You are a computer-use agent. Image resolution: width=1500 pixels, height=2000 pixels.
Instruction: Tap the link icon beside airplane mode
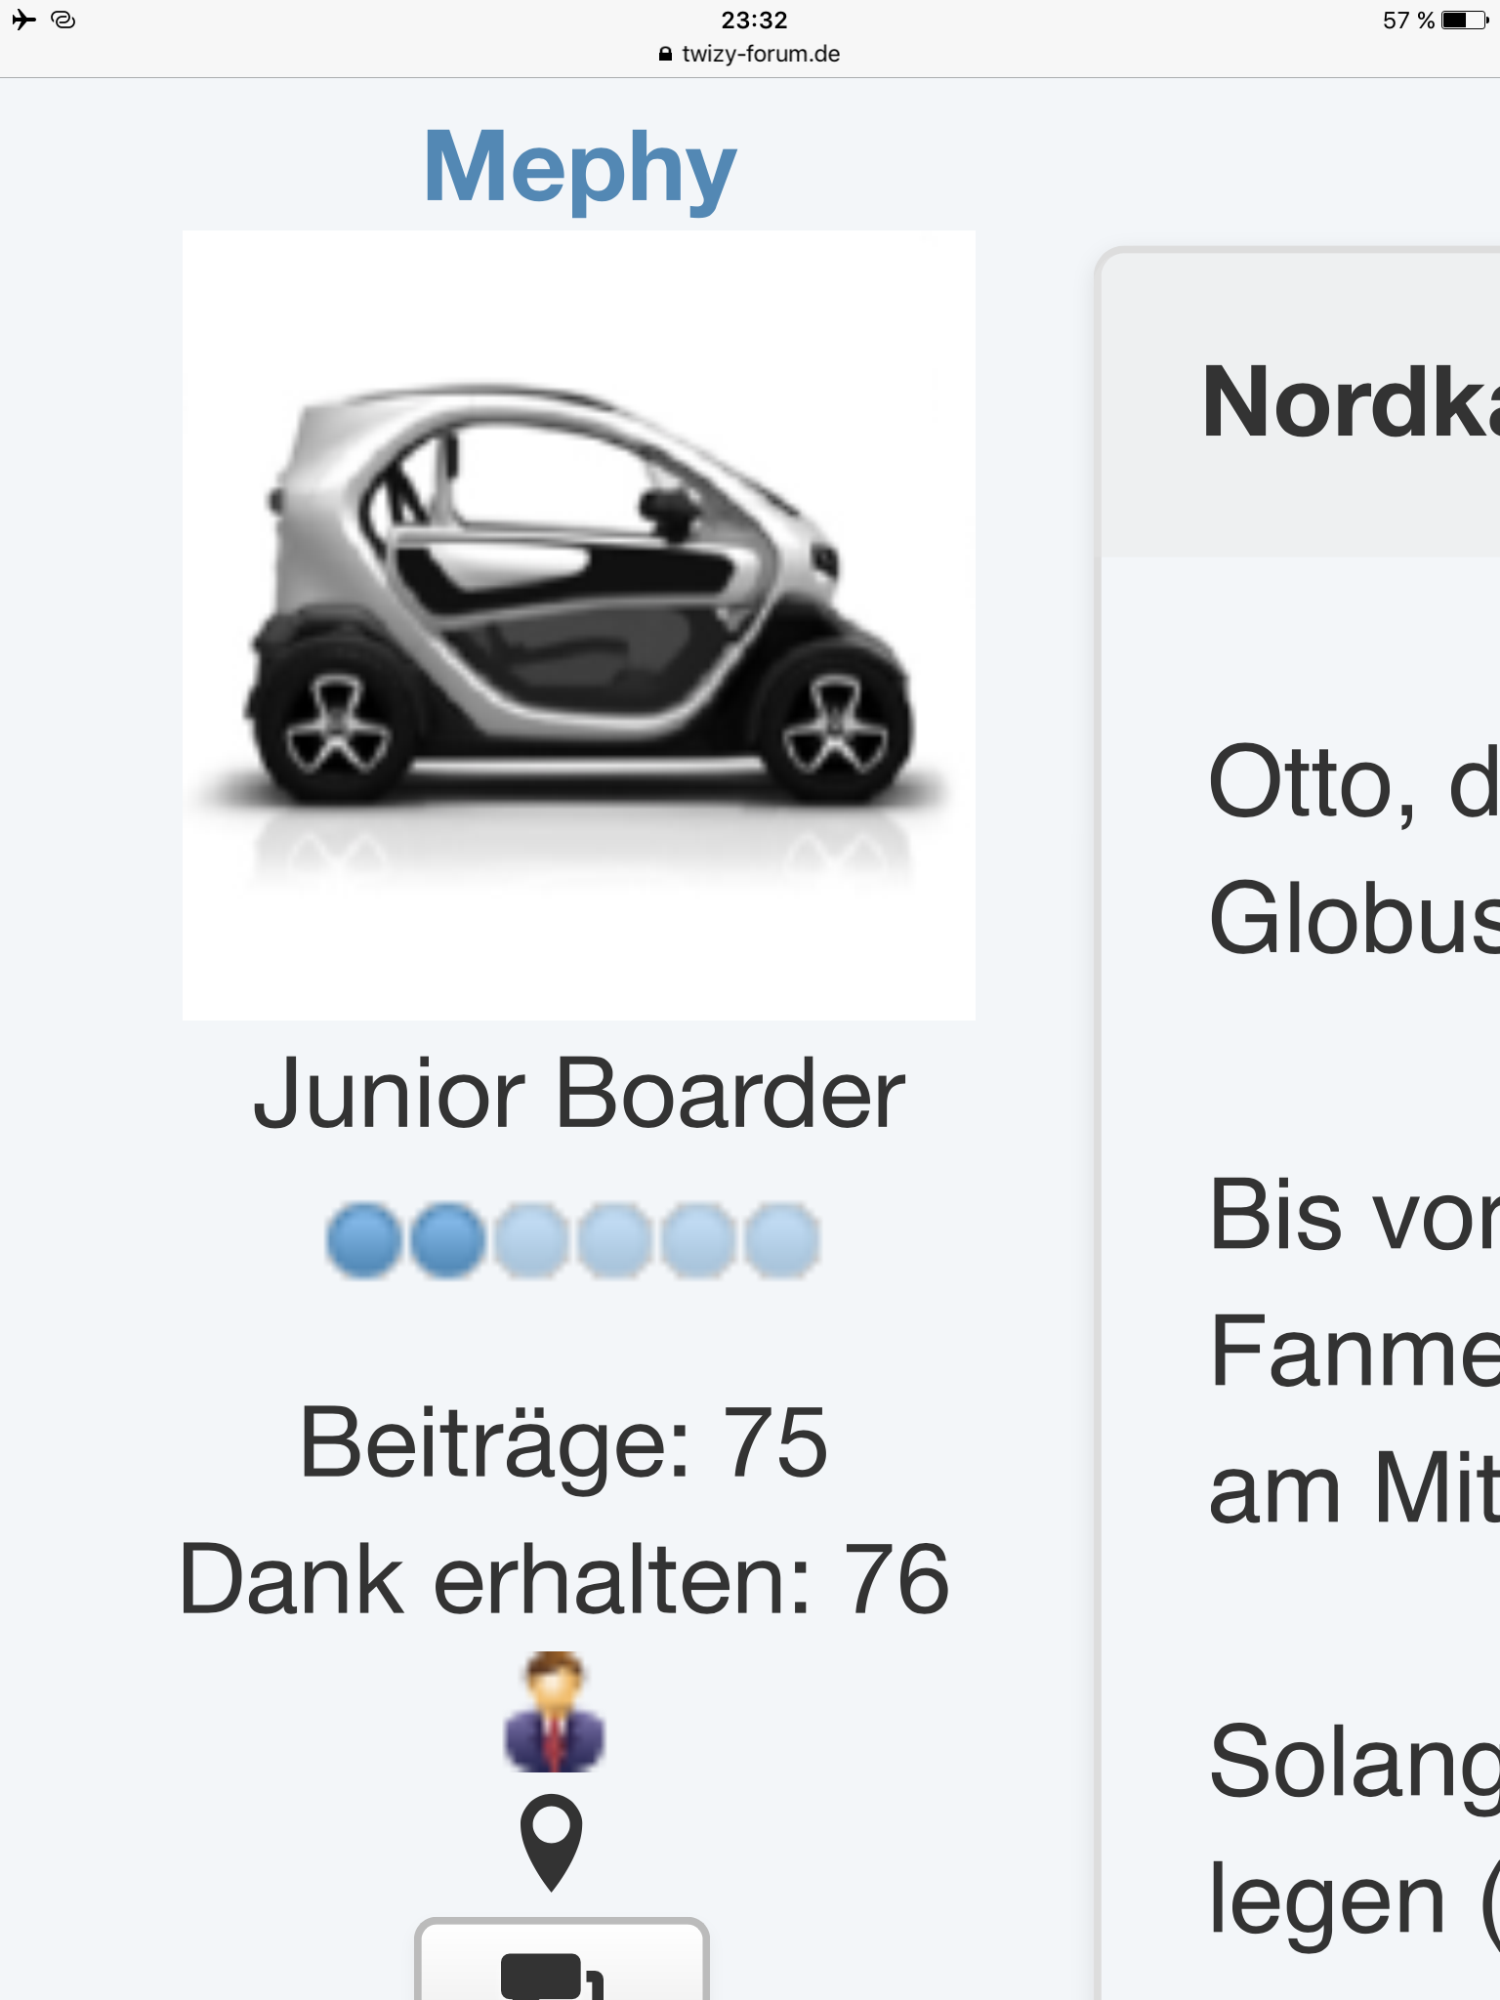pos(63,20)
